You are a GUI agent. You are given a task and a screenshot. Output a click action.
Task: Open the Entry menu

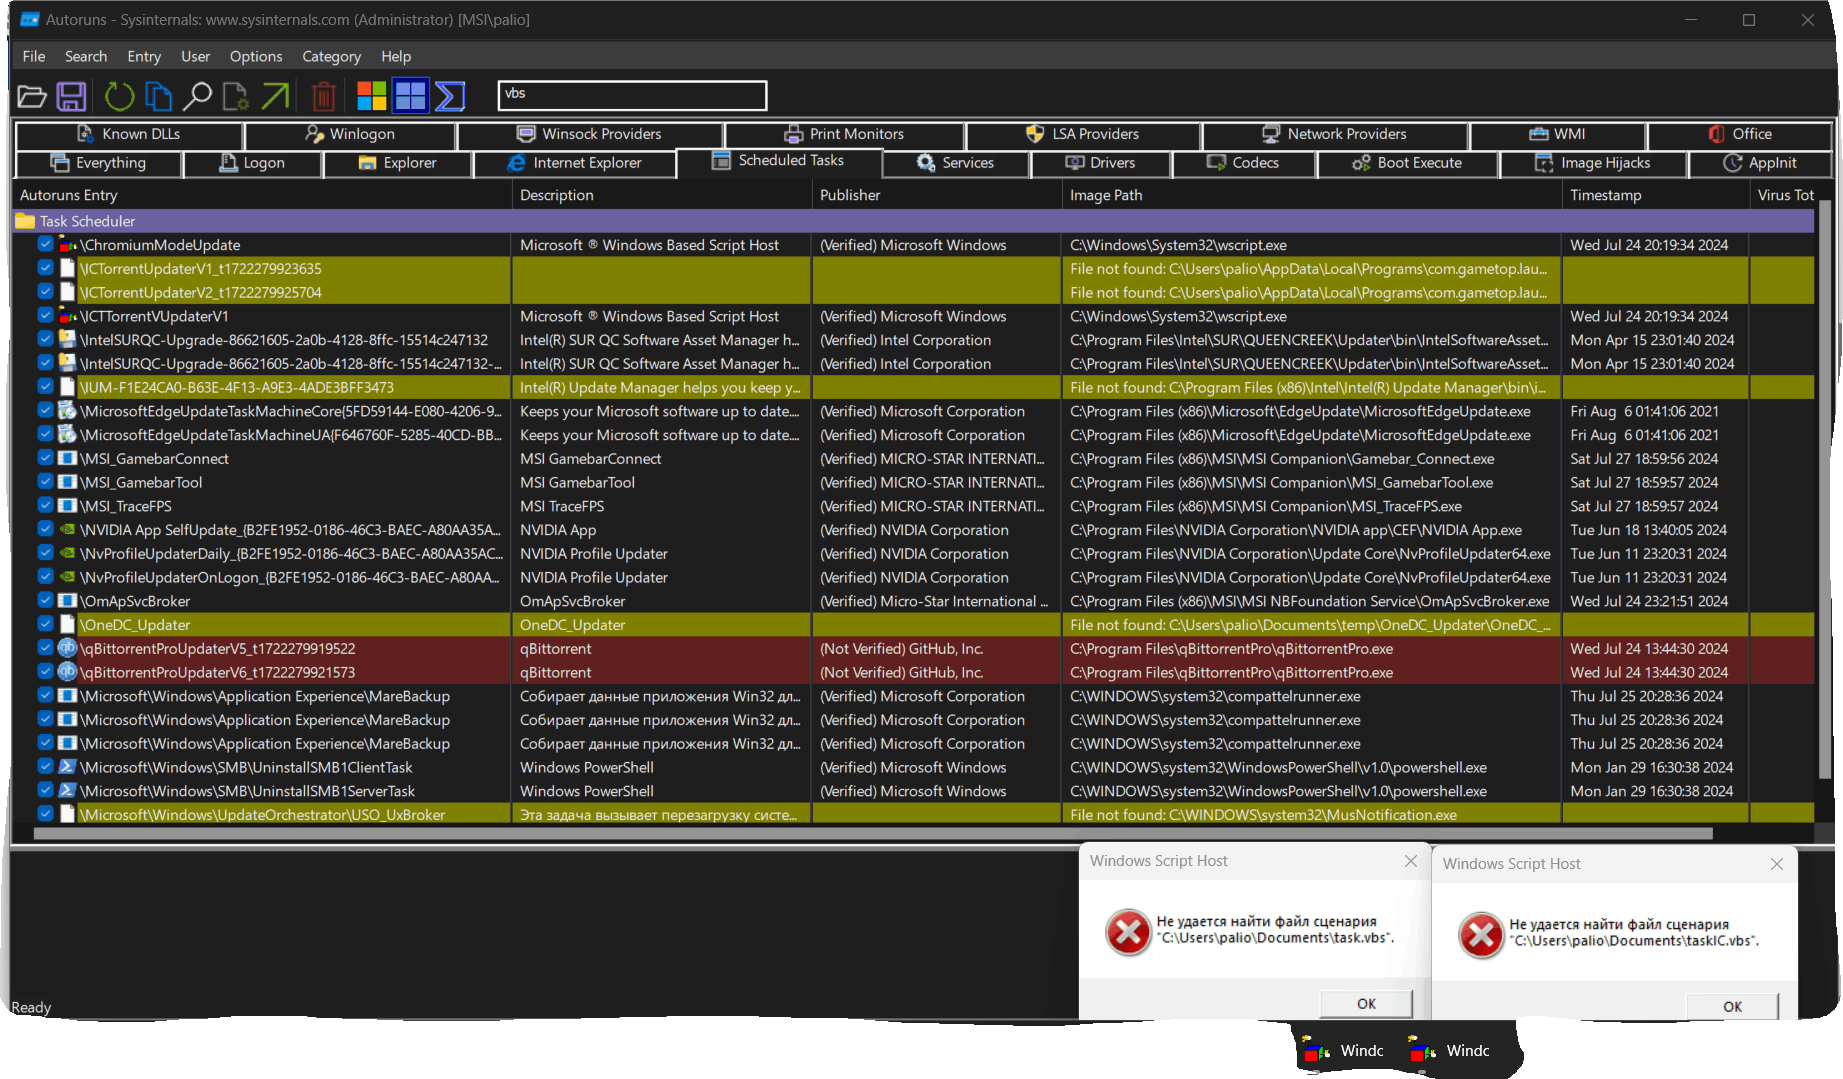[x=144, y=57]
